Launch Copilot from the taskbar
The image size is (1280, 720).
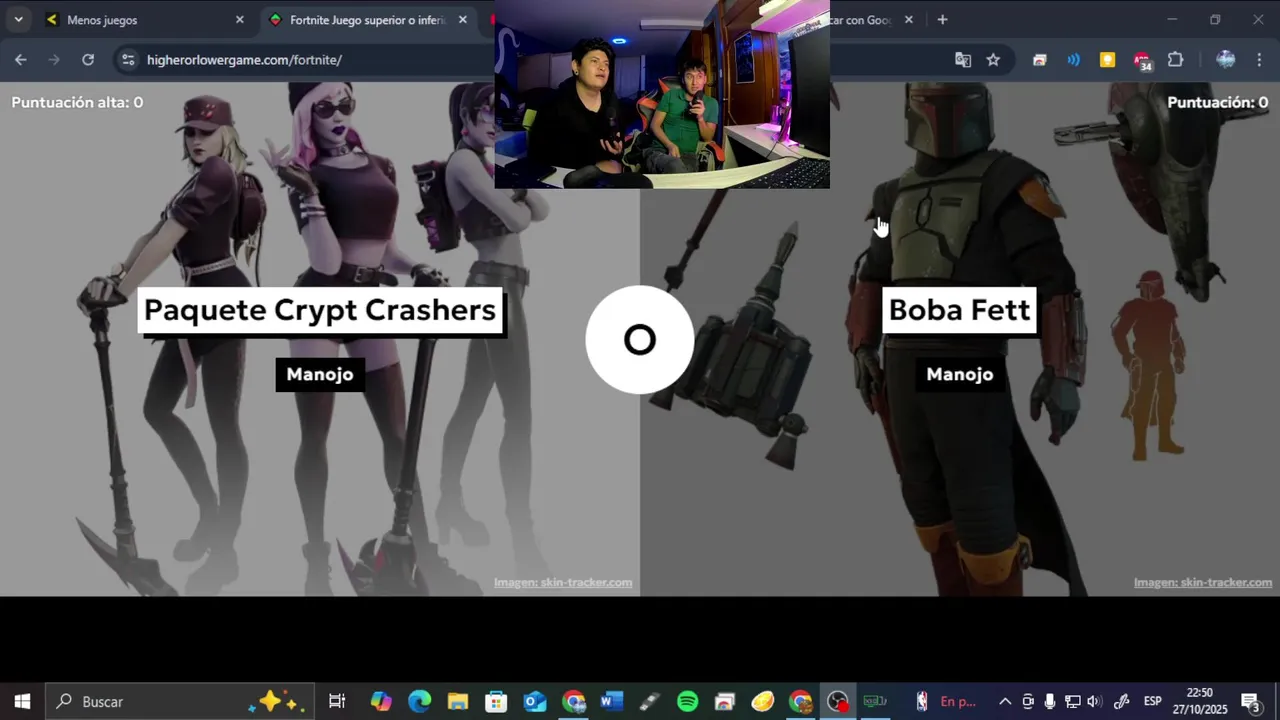(381, 702)
